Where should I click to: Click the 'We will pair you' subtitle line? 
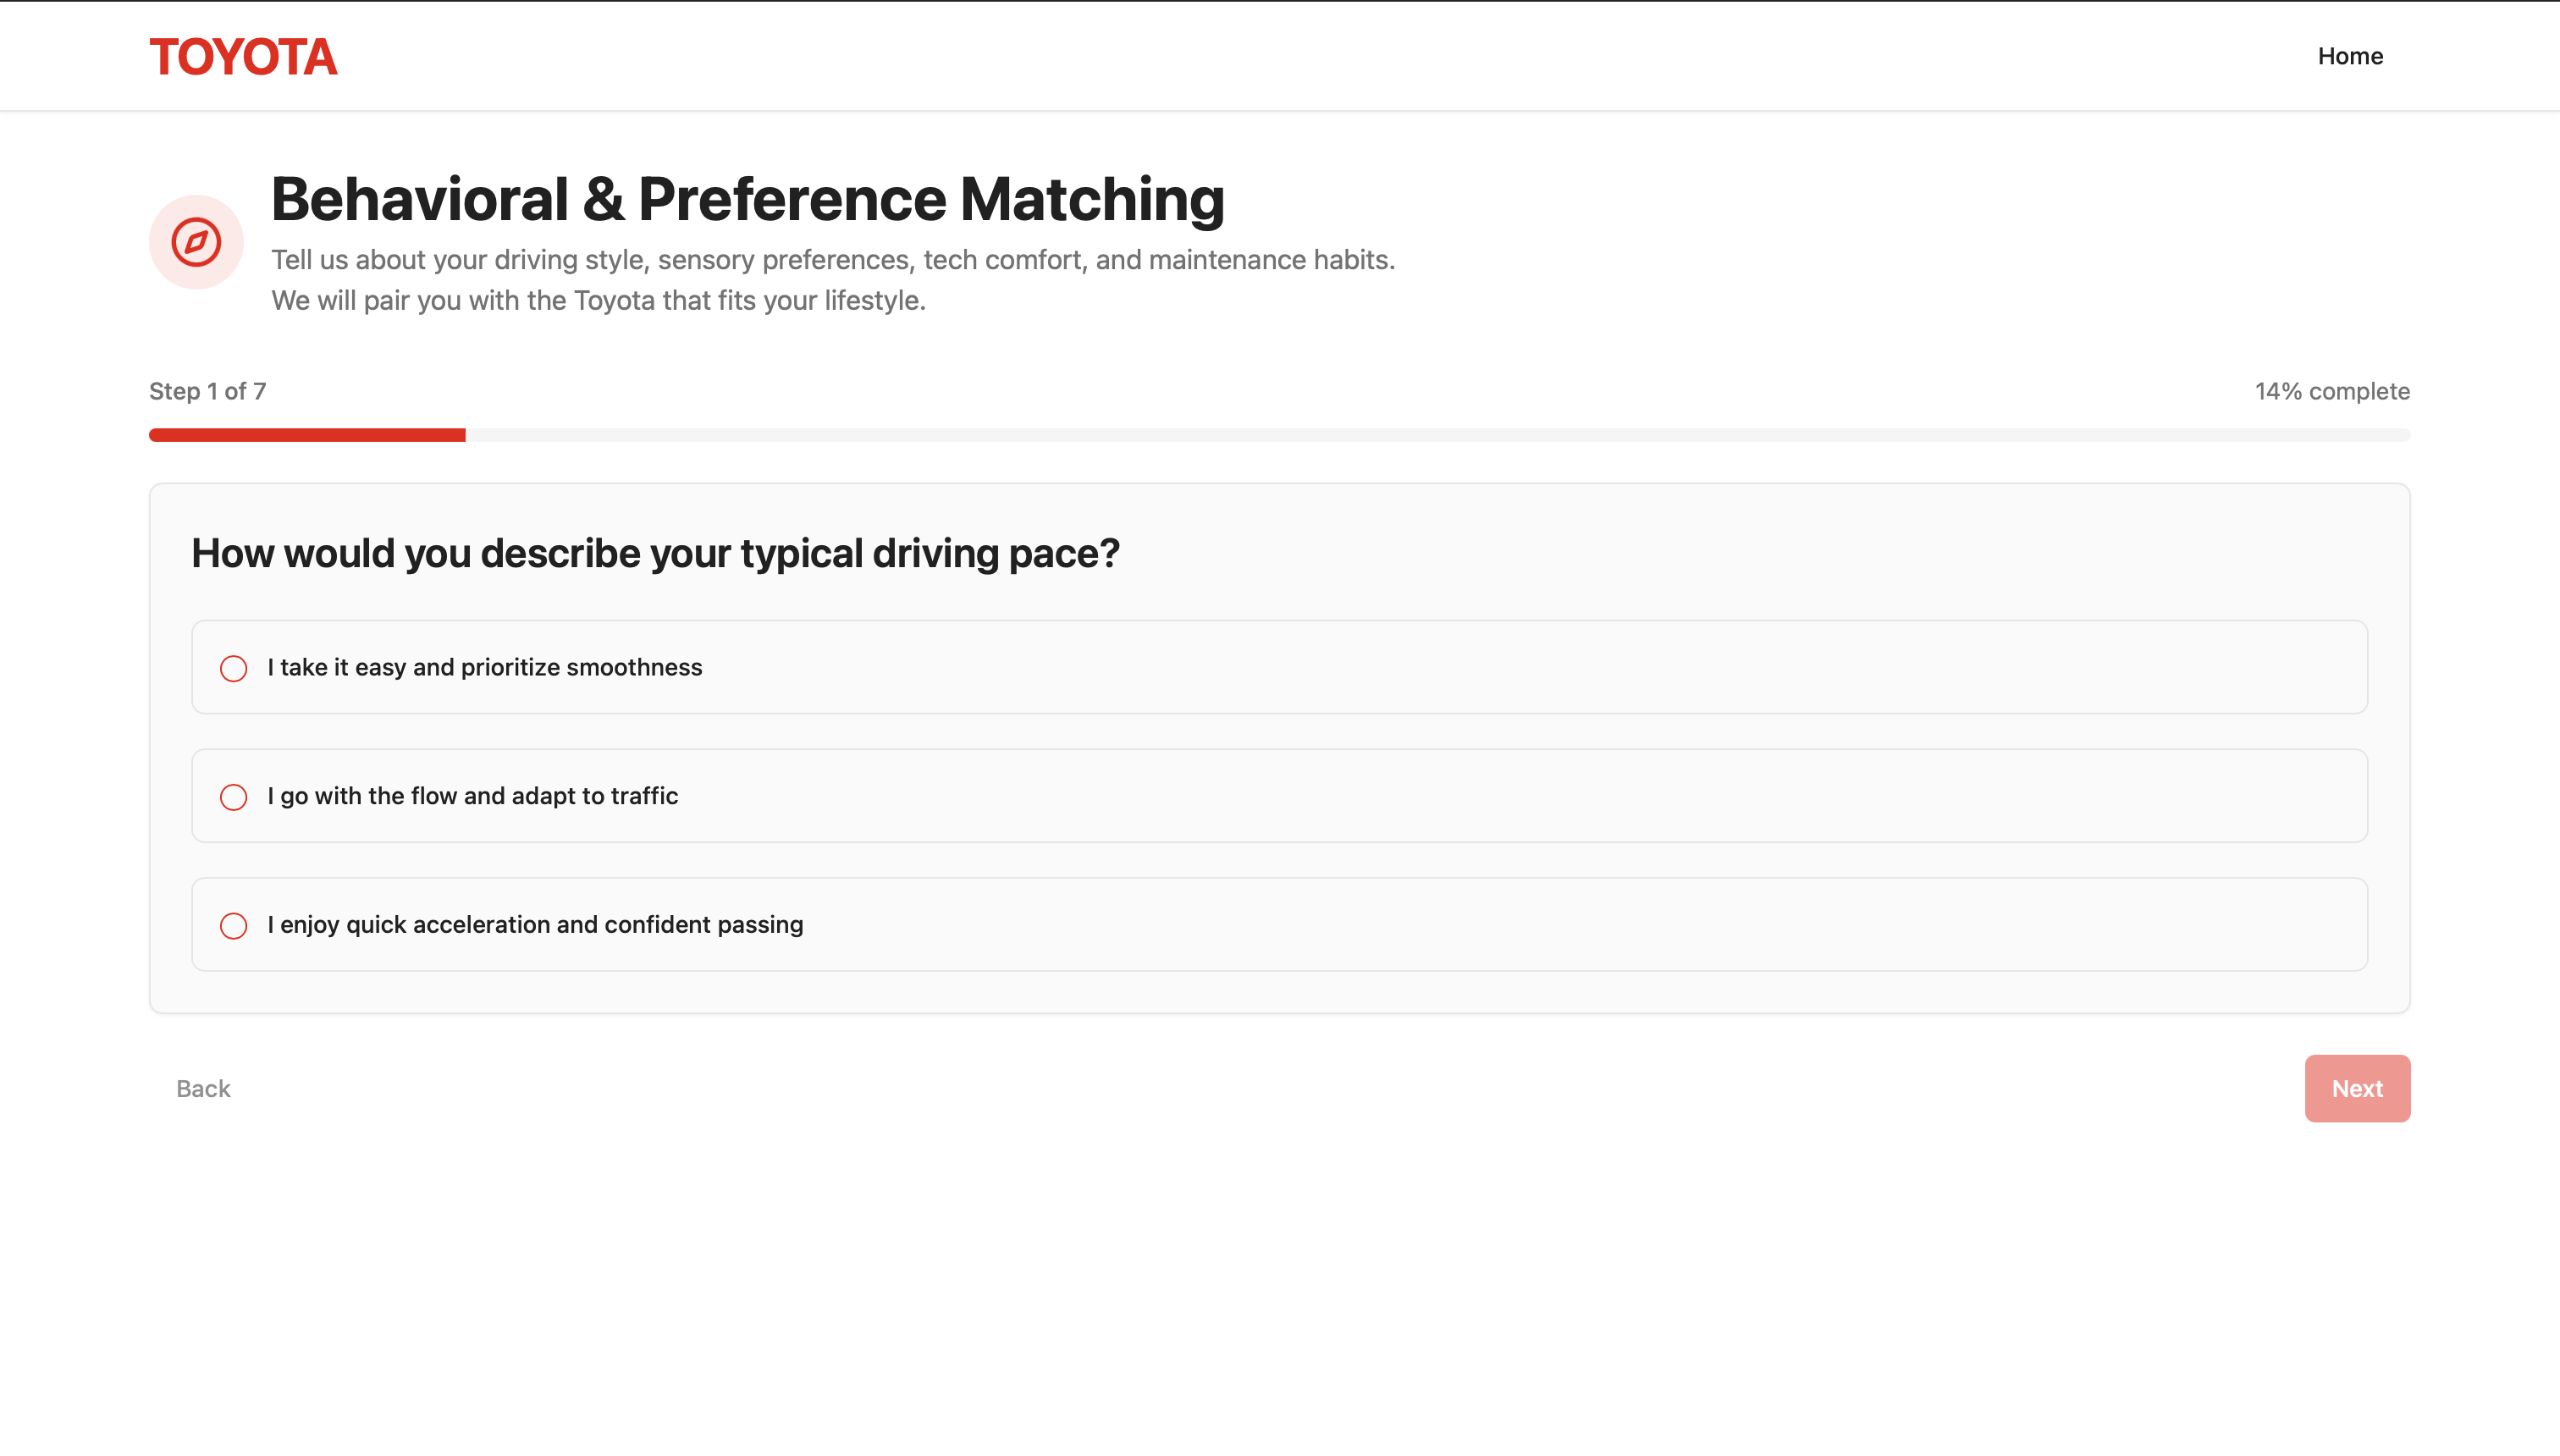[x=598, y=301]
